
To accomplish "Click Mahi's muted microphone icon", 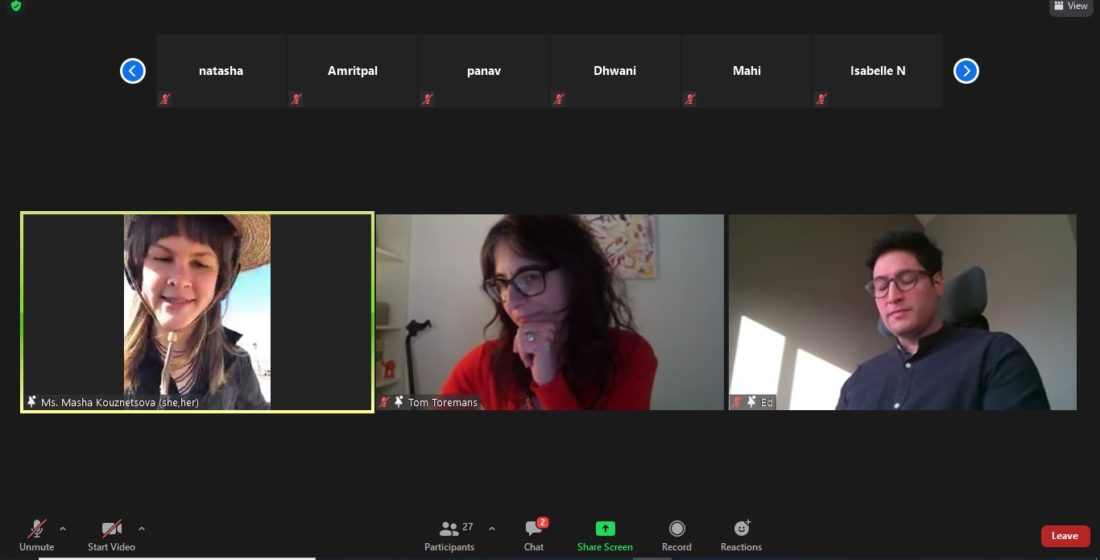I will [690, 99].
